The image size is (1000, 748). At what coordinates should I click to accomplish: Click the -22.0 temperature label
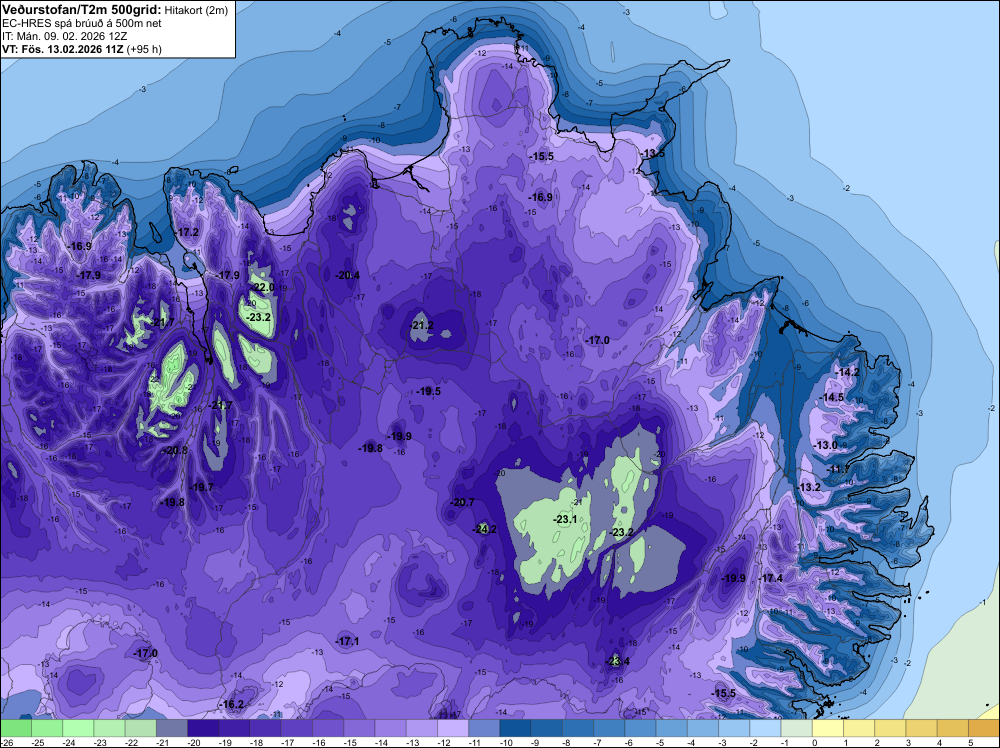coord(262,287)
